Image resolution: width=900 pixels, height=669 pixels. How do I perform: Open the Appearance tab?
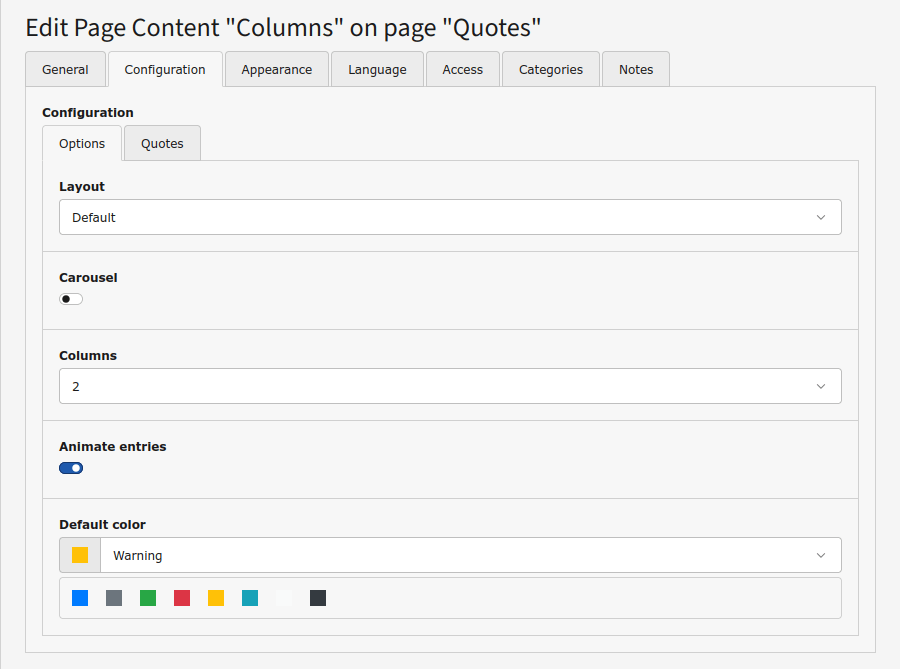pyautogui.click(x=277, y=70)
